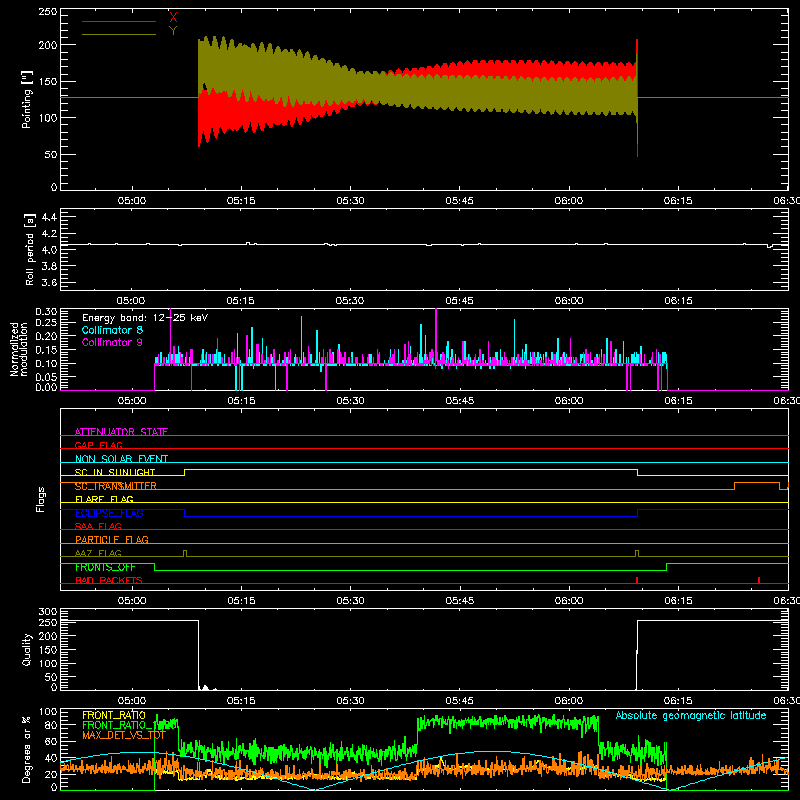Click the 'Roll period [s]' axis title
Image resolution: width=800 pixels, height=800 pixels.
coord(29,249)
